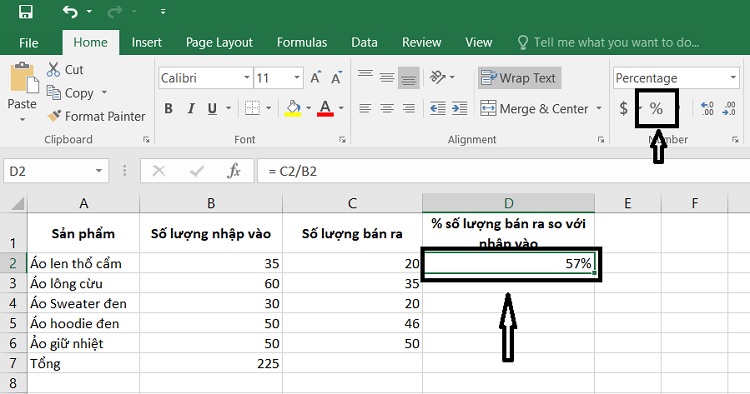This screenshot has height=394, width=750.
Task: Open the Data tab
Action: [364, 43]
